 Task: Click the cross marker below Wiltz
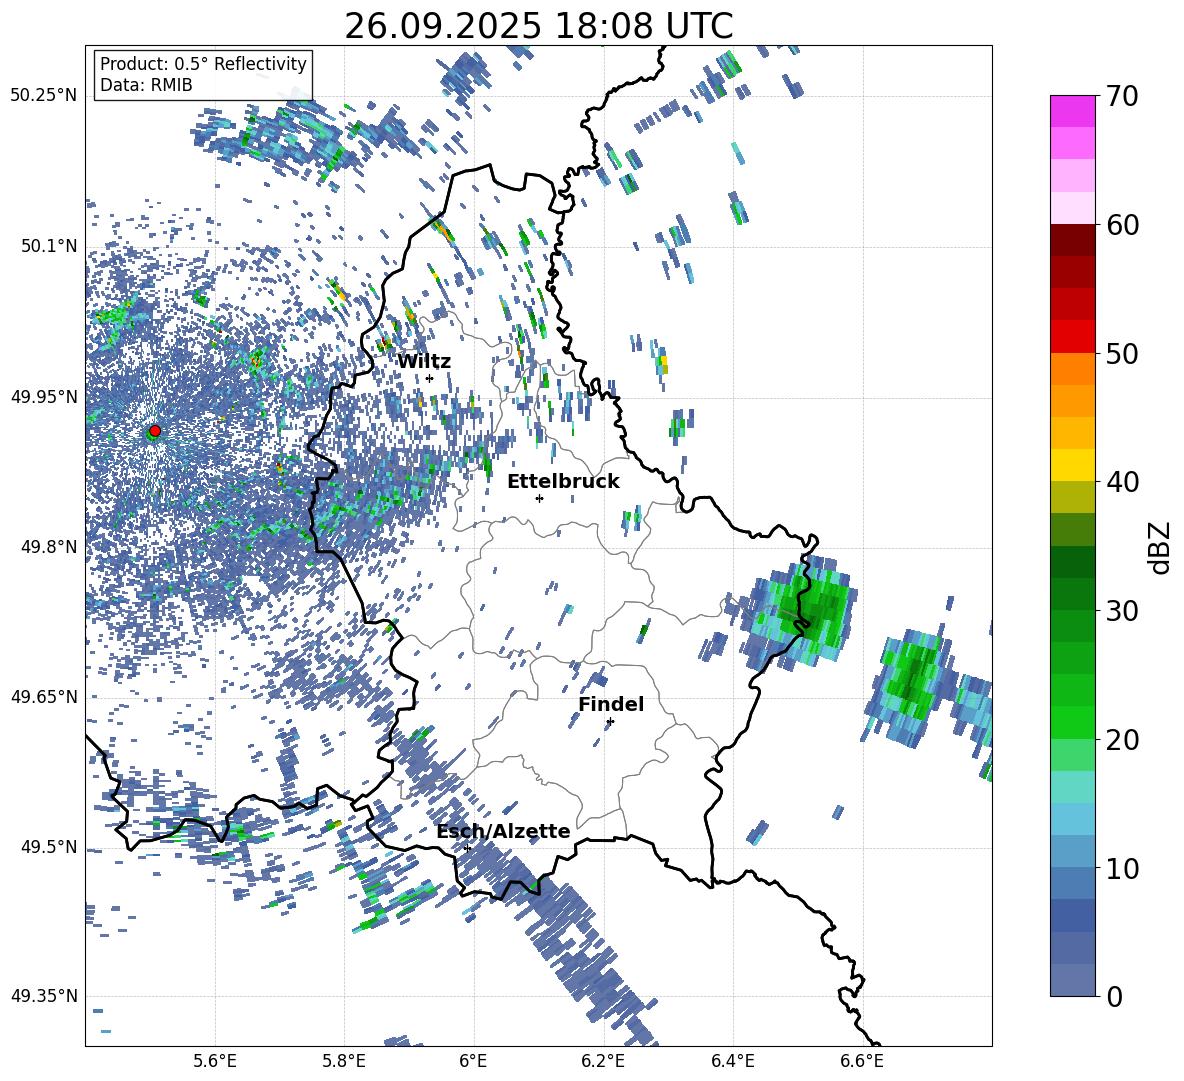[x=430, y=378]
